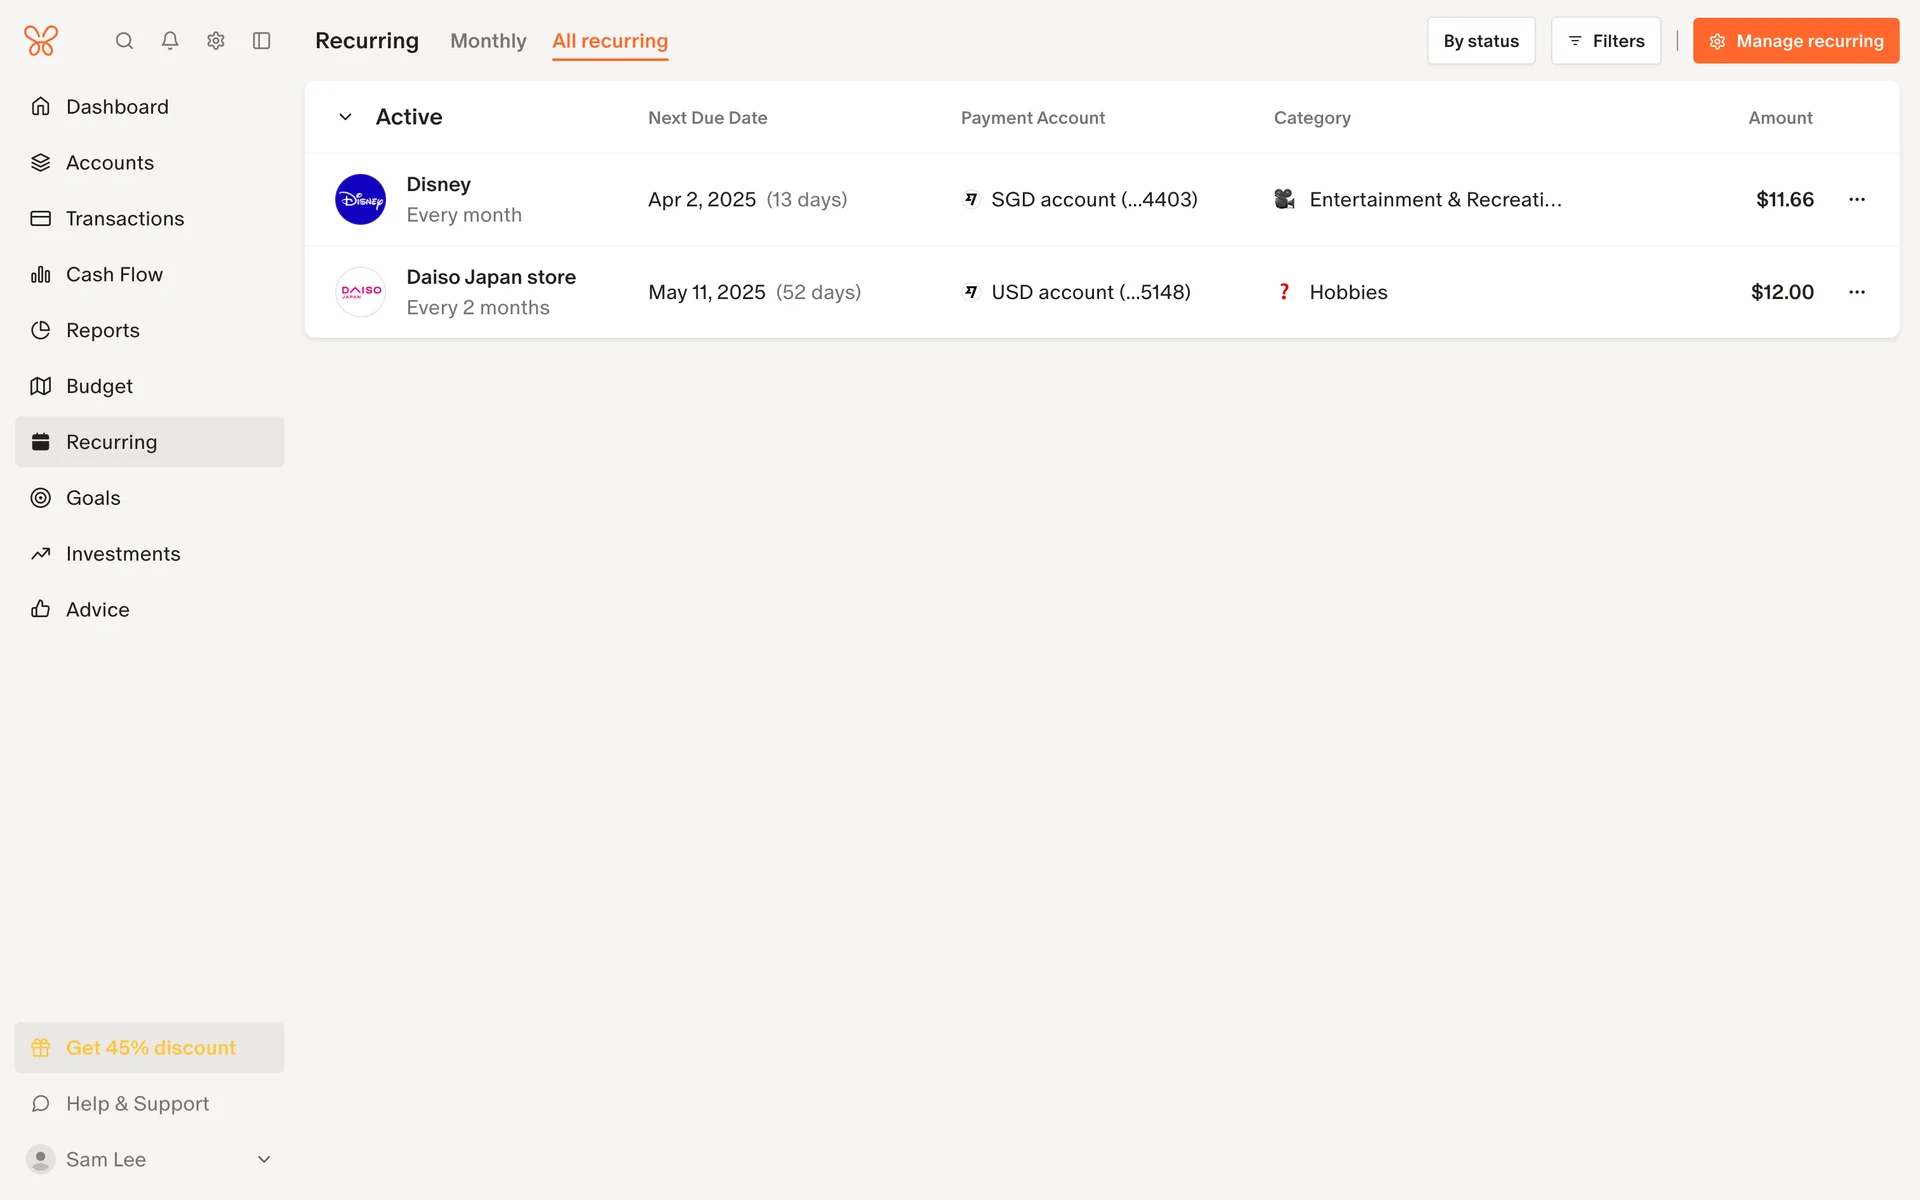
Task: Click Get 45% discount link
Action: pyautogui.click(x=150, y=1047)
